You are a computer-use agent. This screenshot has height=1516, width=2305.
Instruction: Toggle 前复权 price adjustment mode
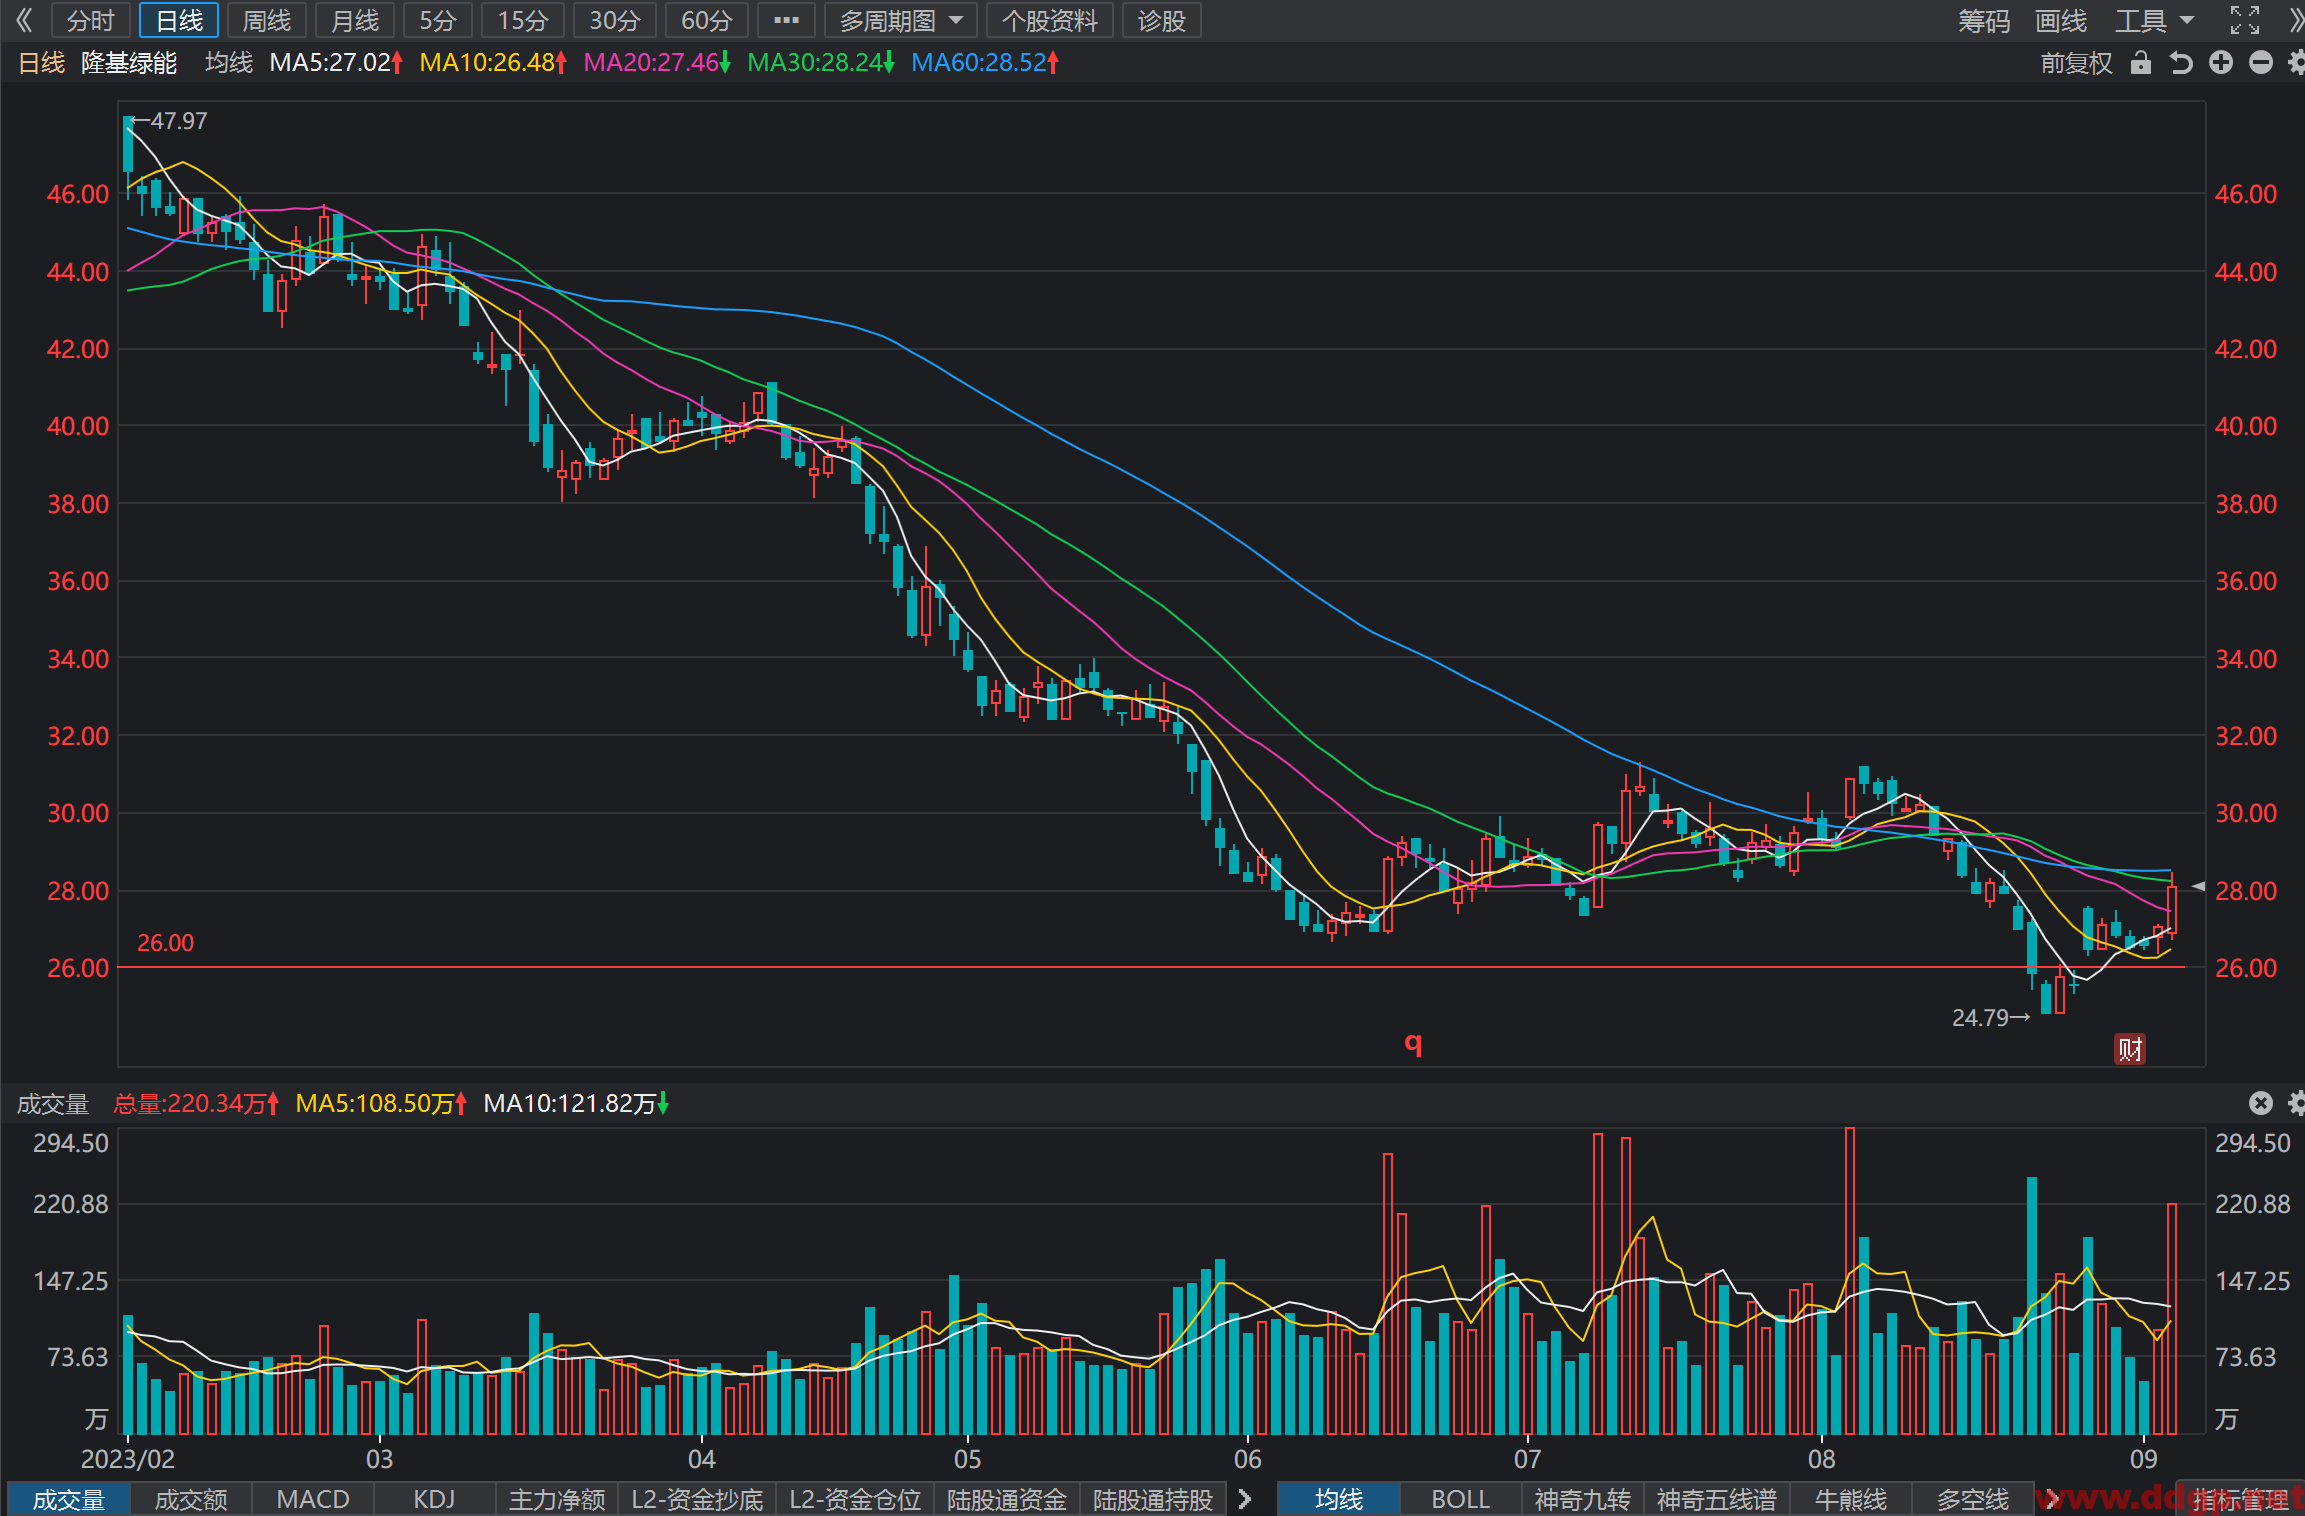pyautogui.click(x=2076, y=63)
